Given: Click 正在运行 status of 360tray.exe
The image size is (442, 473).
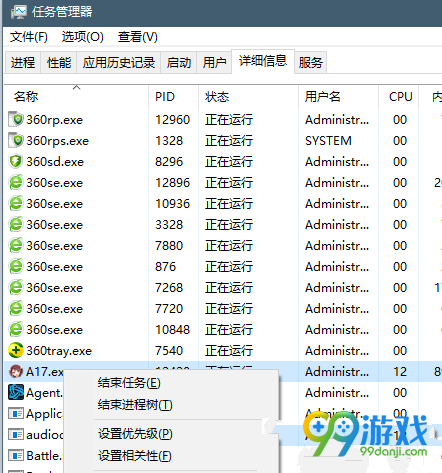Looking at the screenshot, I should coord(229,351).
